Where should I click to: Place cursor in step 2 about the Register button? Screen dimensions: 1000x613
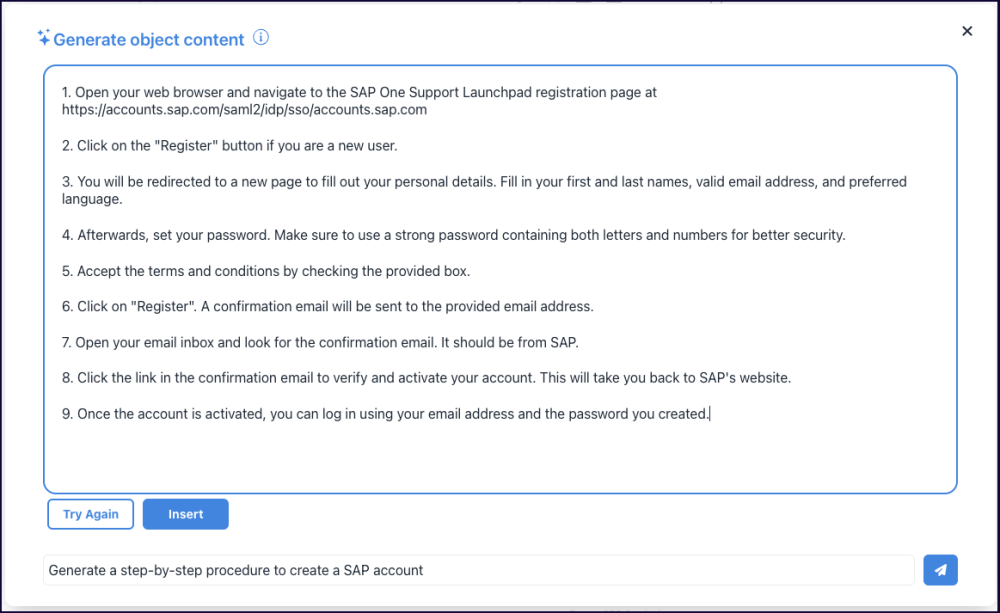[230, 146]
